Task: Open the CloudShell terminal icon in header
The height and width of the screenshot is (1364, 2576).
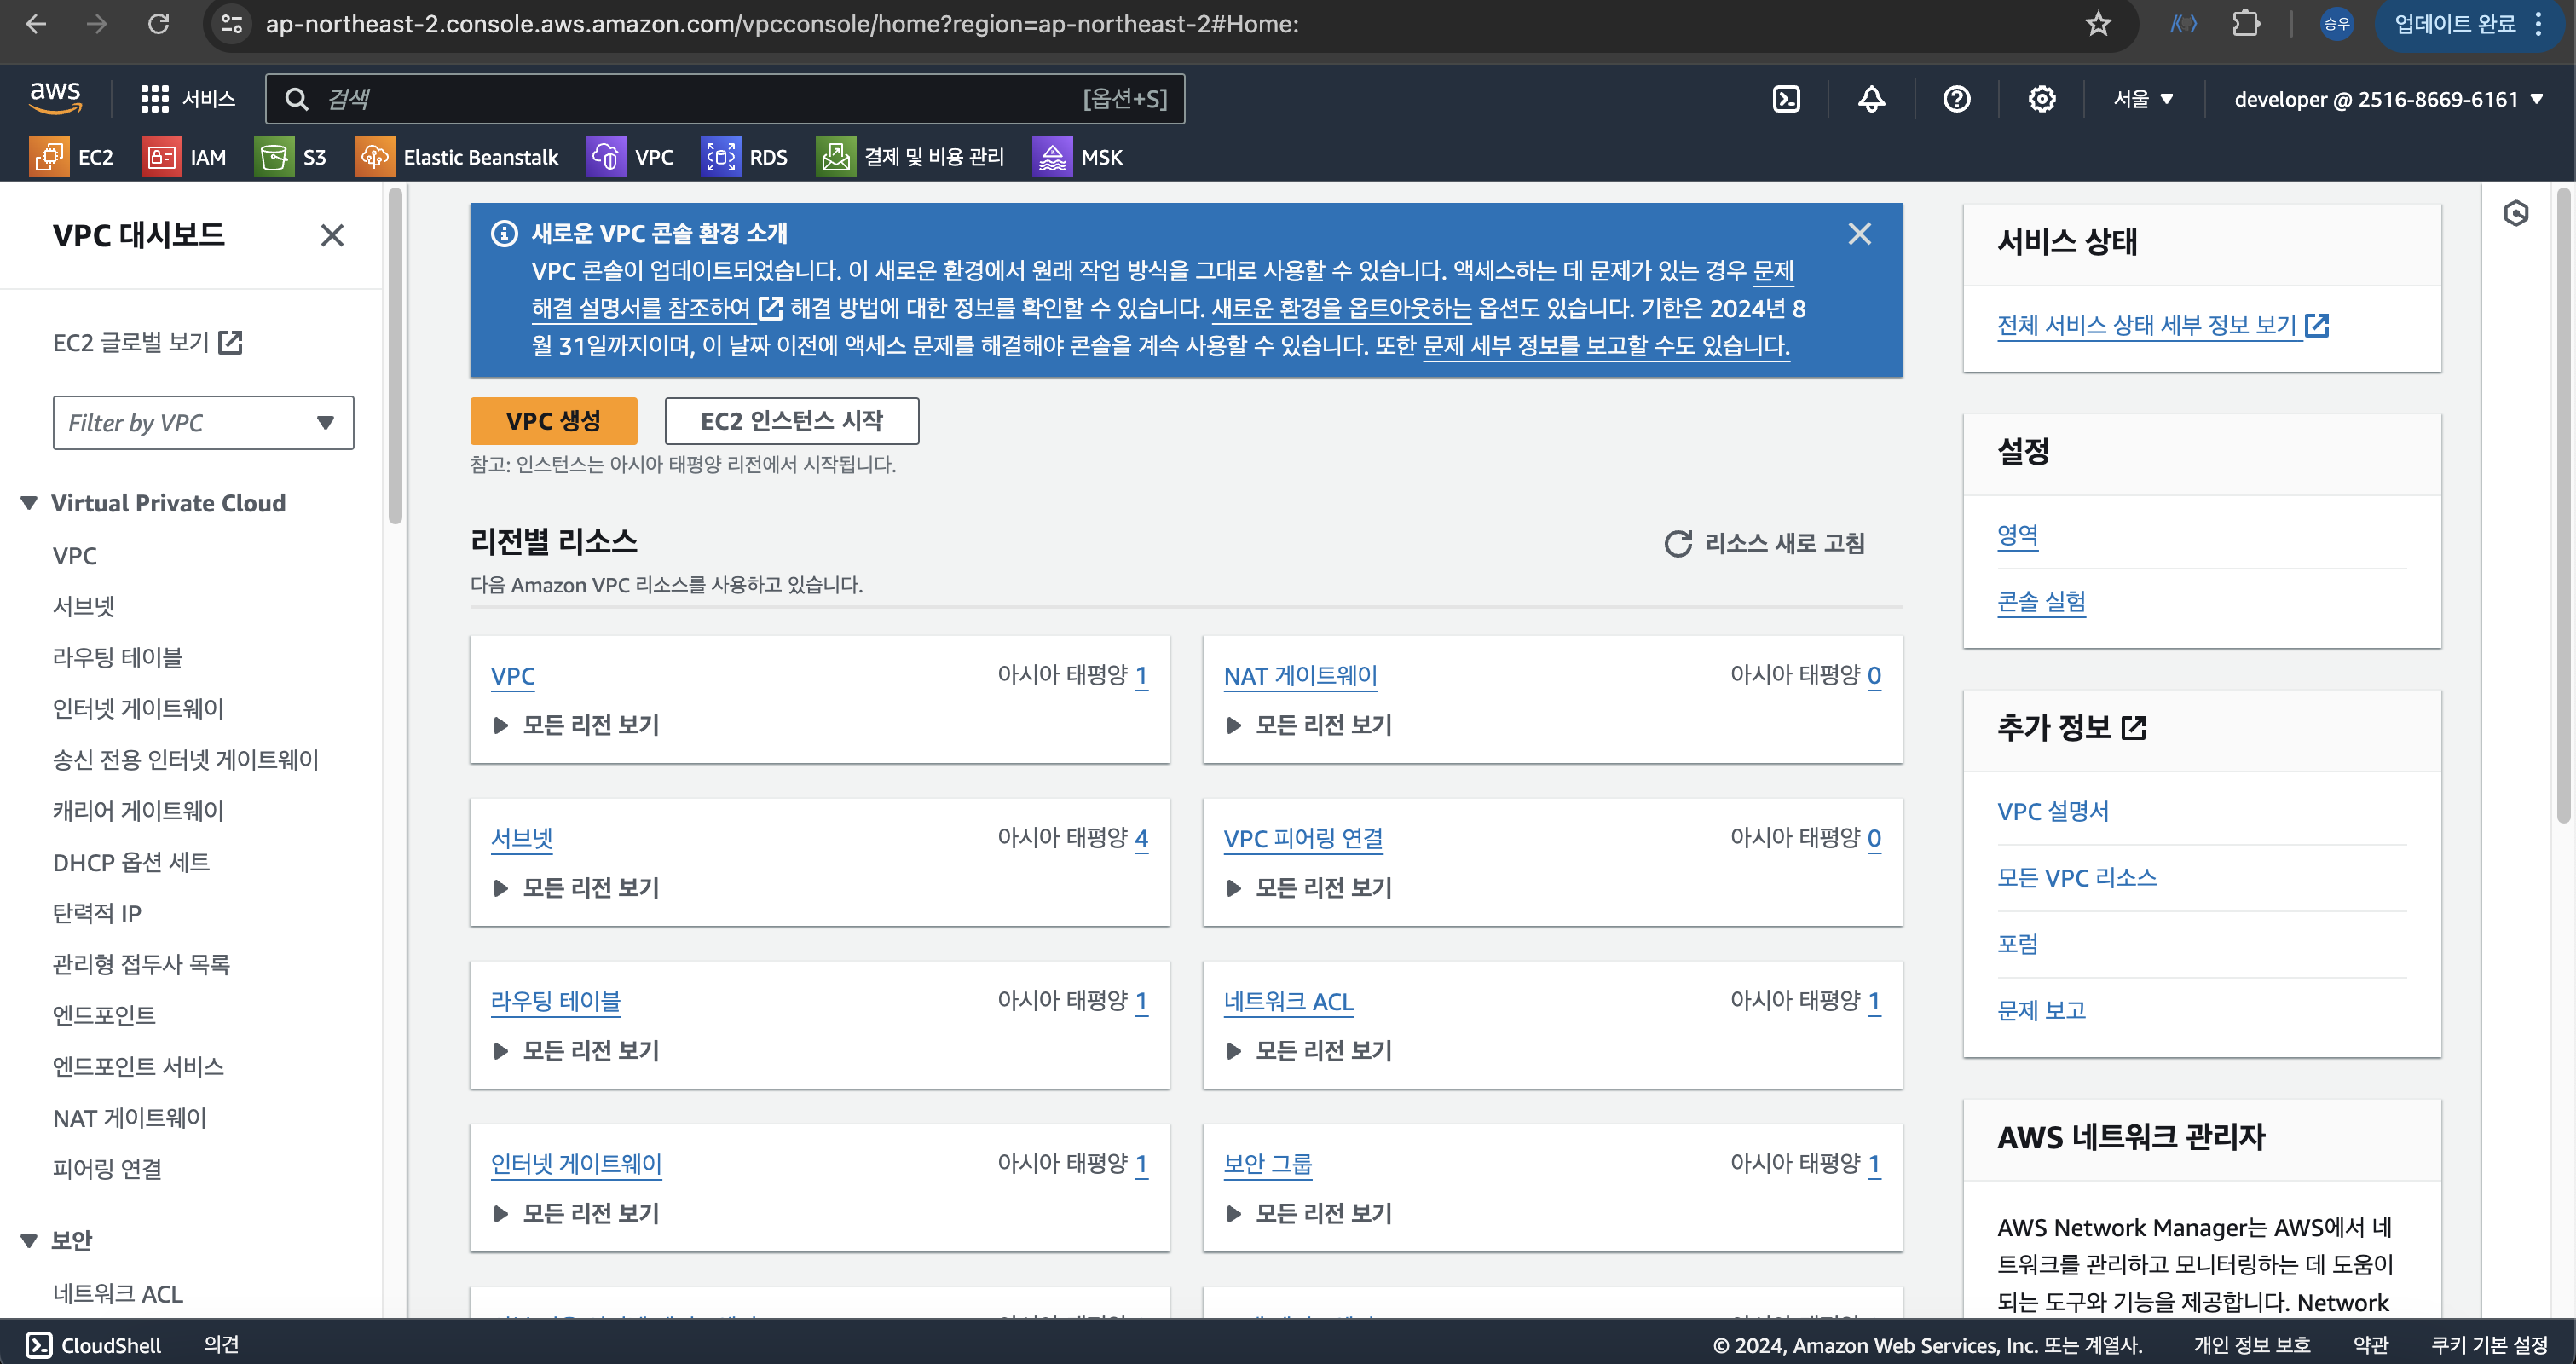Action: (x=1786, y=99)
